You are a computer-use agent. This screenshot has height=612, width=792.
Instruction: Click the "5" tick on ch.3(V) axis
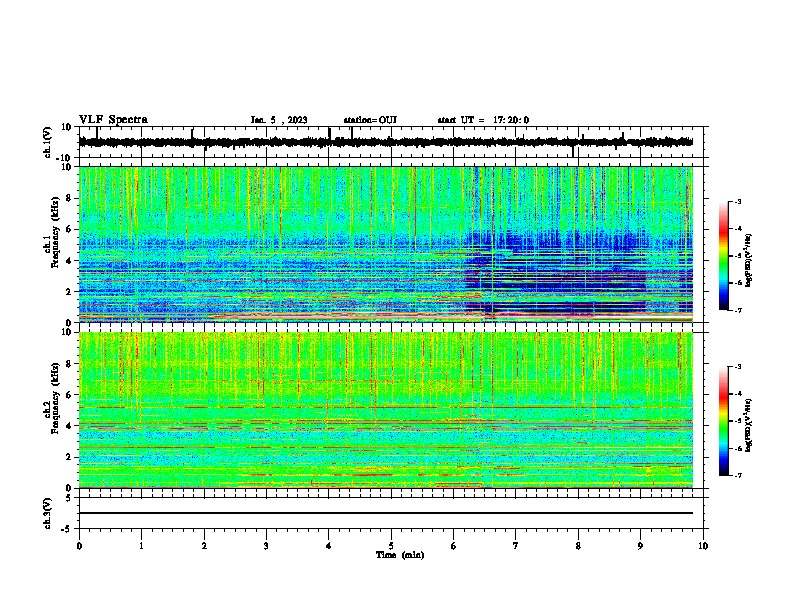[x=69, y=497]
